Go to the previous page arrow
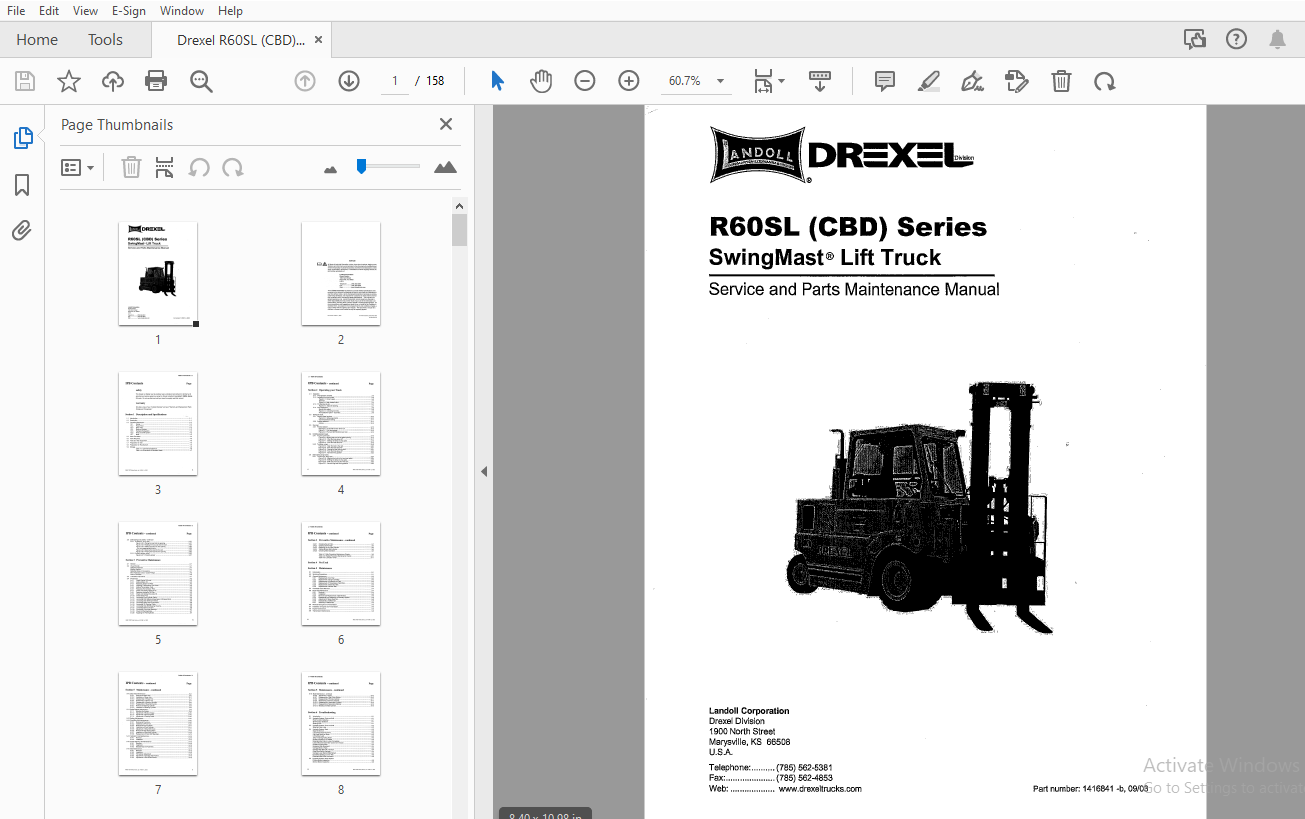This screenshot has height=819, width=1305. point(305,81)
